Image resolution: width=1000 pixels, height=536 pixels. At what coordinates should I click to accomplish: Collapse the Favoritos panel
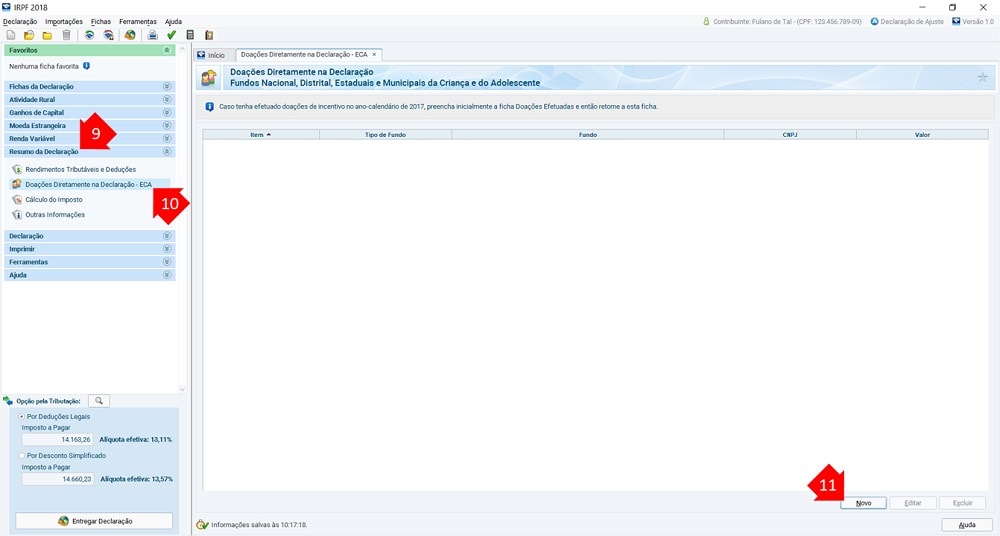pos(167,49)
